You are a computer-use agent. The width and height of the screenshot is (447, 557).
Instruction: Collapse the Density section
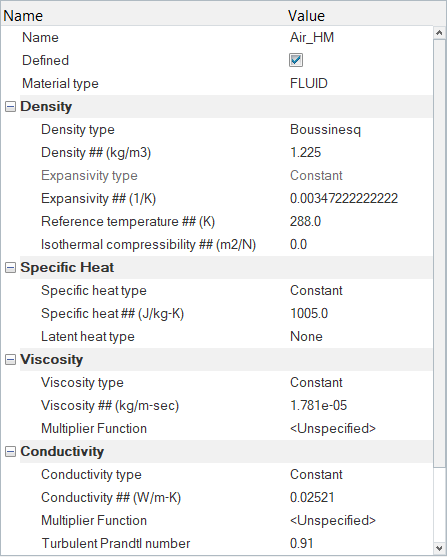[10, 106]
